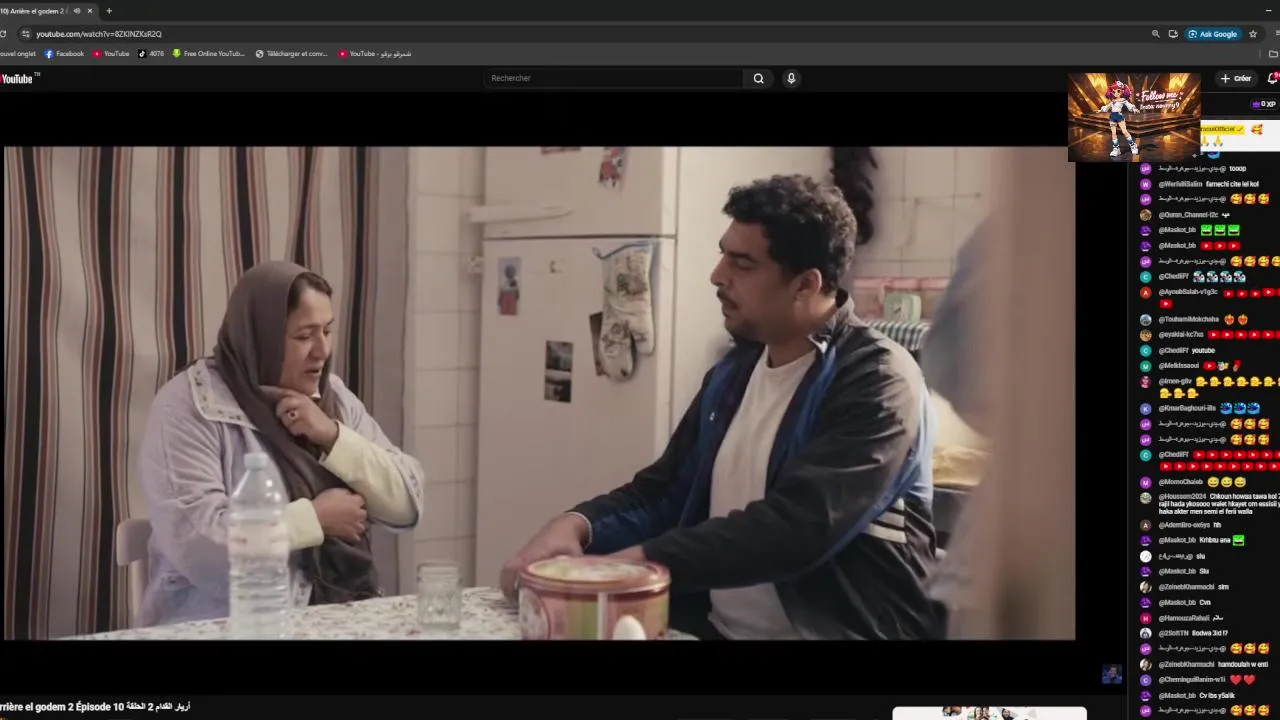Viewport: 1280px width, 720px height.
Task: Click @CheminguiRanim-w1i avatar icon
Action: click(x=1146, y=680)
